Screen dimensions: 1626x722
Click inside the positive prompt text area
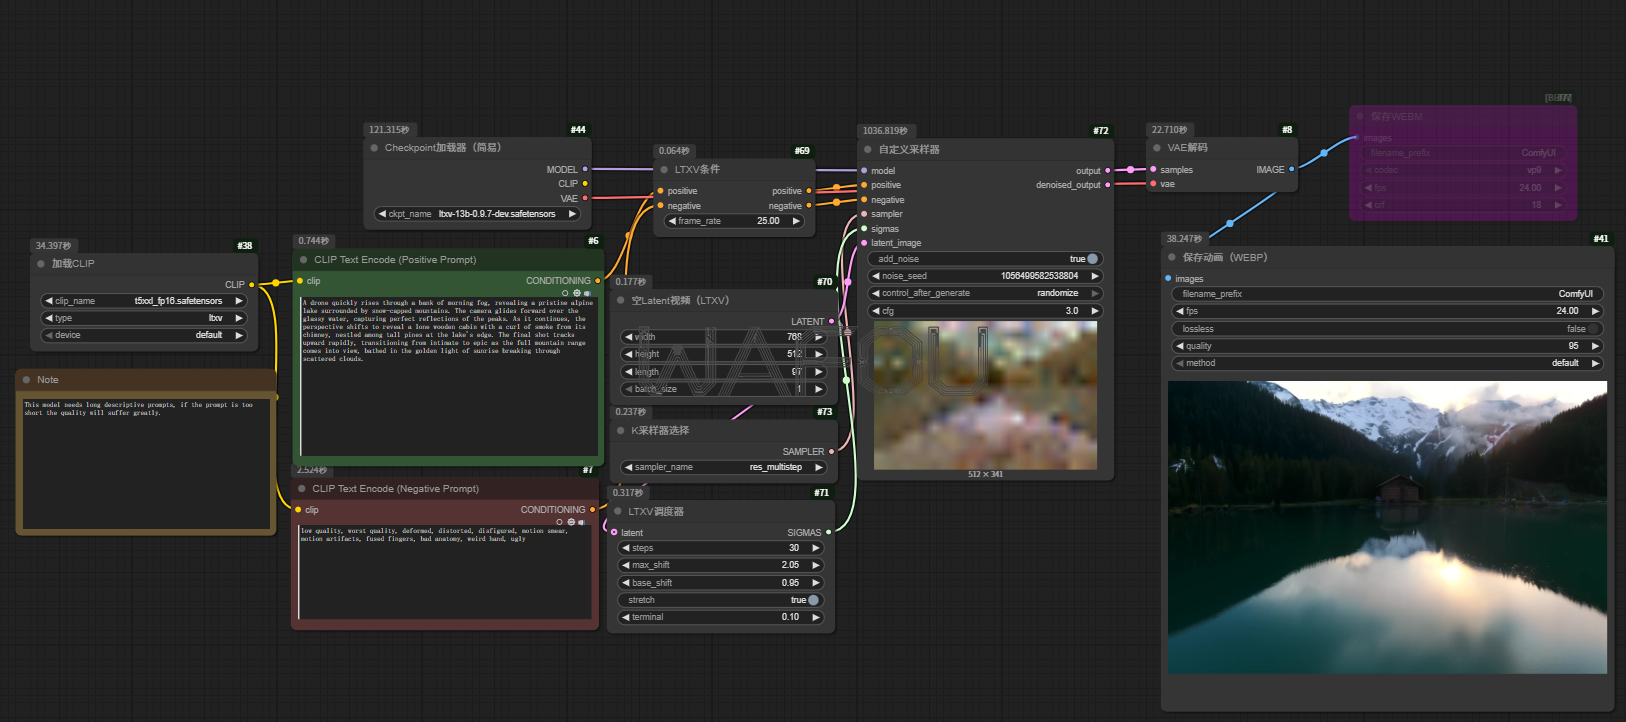click(x=448, y=375)
